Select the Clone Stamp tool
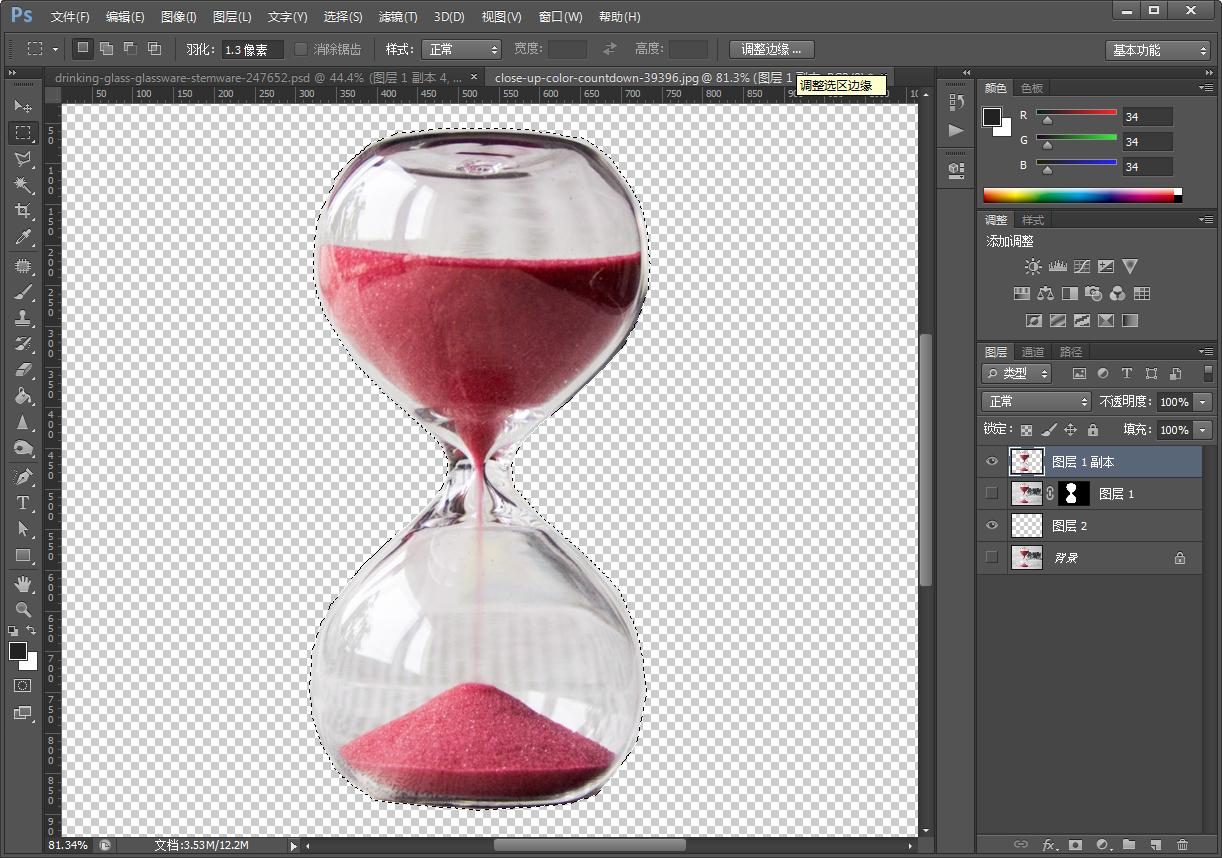The width and height of the screenshot is (1222, 858). [x=23, y=319]
